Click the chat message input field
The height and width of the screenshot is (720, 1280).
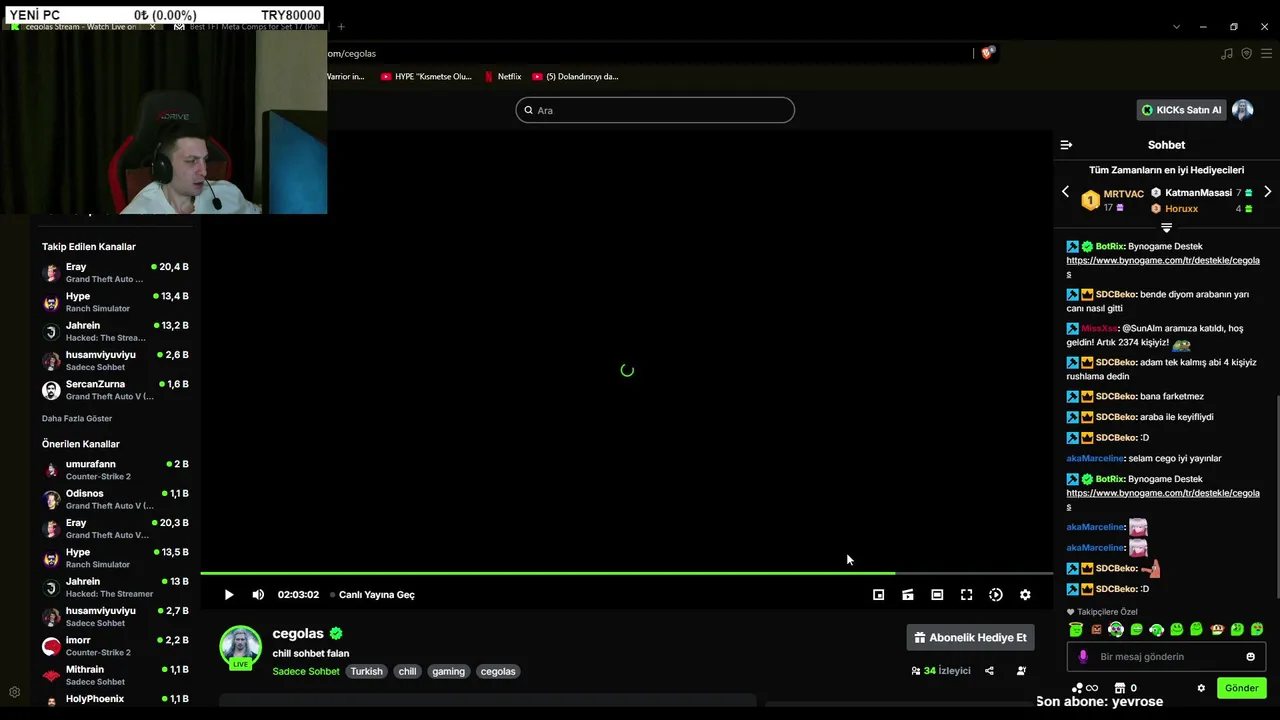pos(1166,657)
